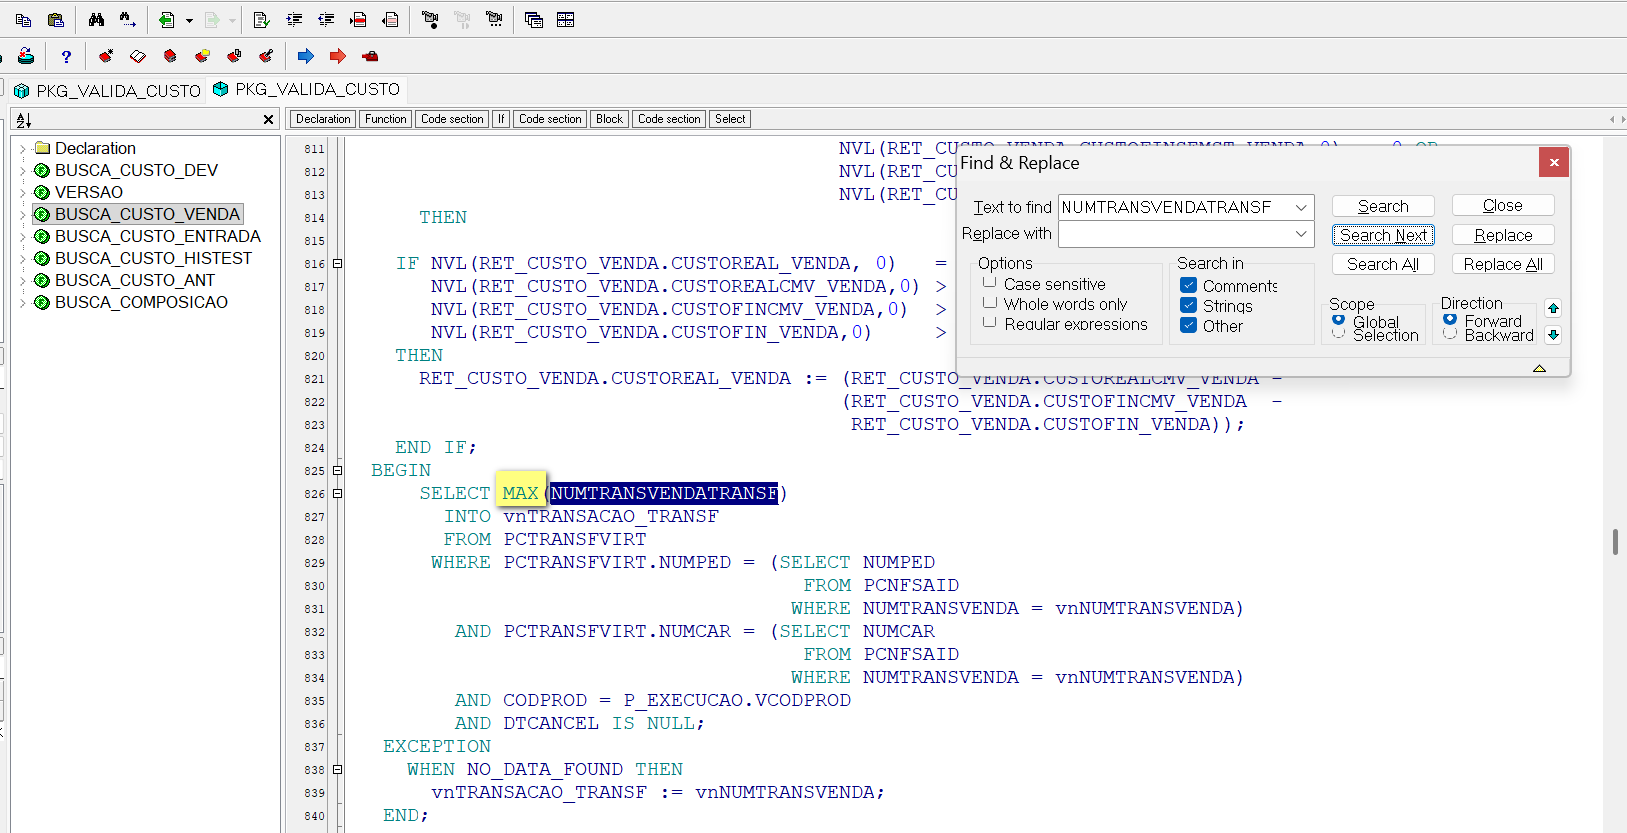Screen dimensions: 1627x833
Task: Enable the Case sensitive option
Action: pyautogui.click(x=990, y=284)
